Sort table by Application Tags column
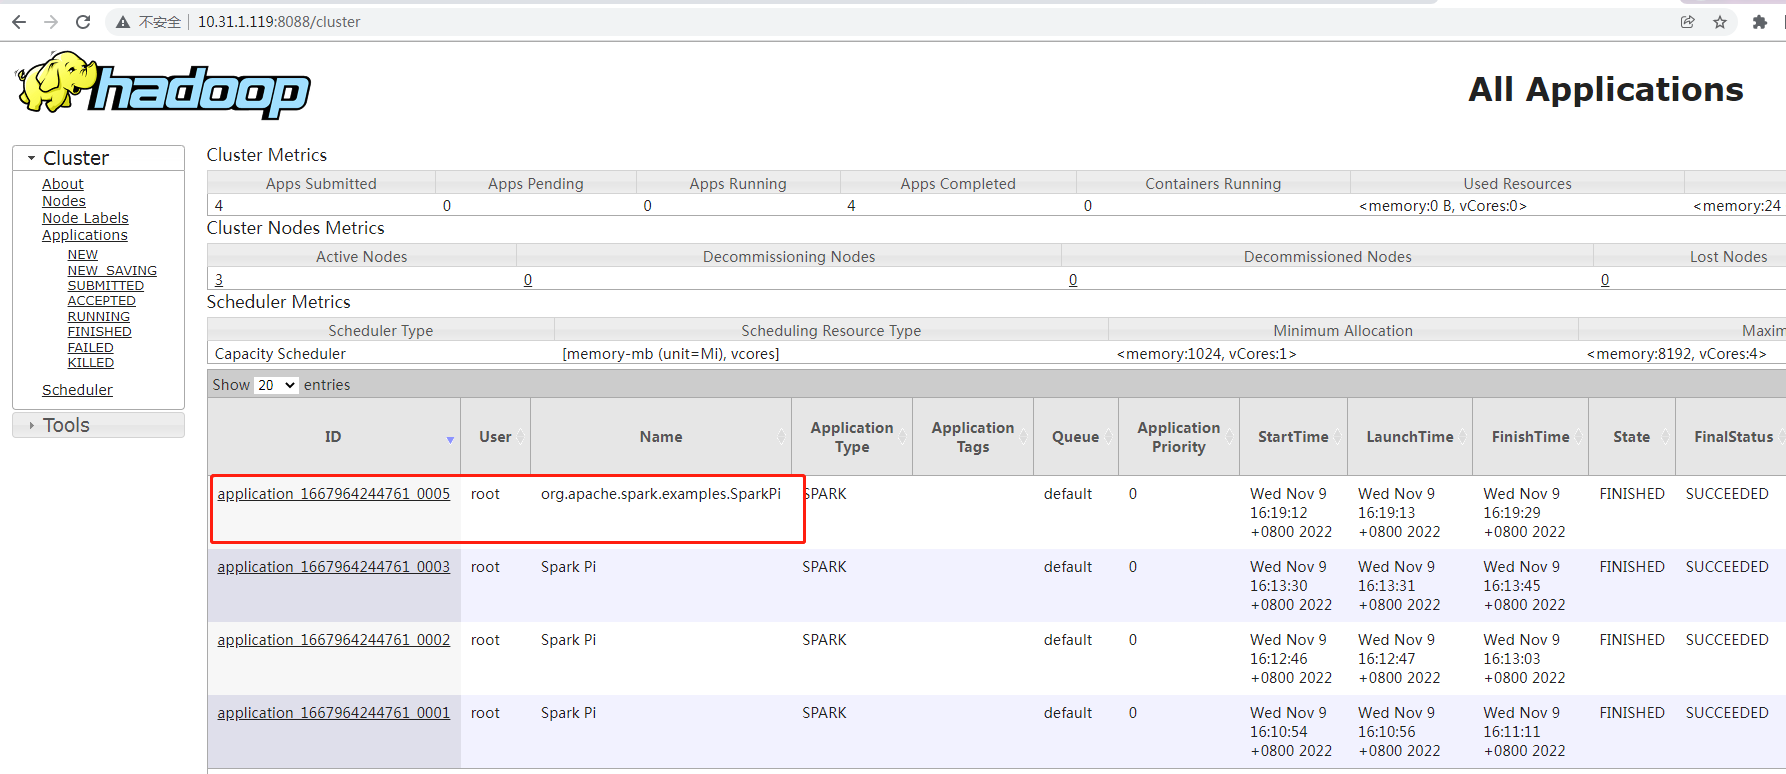Viewport: 1786px width, 774px height. pyautogui.click(x=973, y=437)
